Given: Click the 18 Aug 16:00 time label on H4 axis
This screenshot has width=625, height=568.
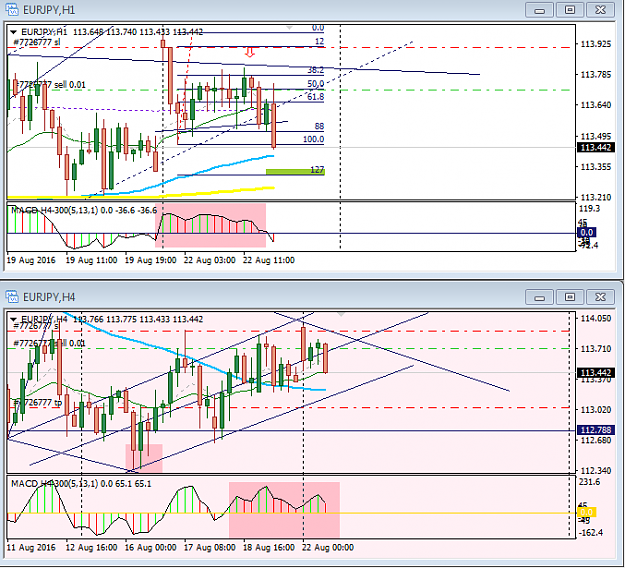Looking at the screenshot, I should pyautogui.click(x=269, y=548).
